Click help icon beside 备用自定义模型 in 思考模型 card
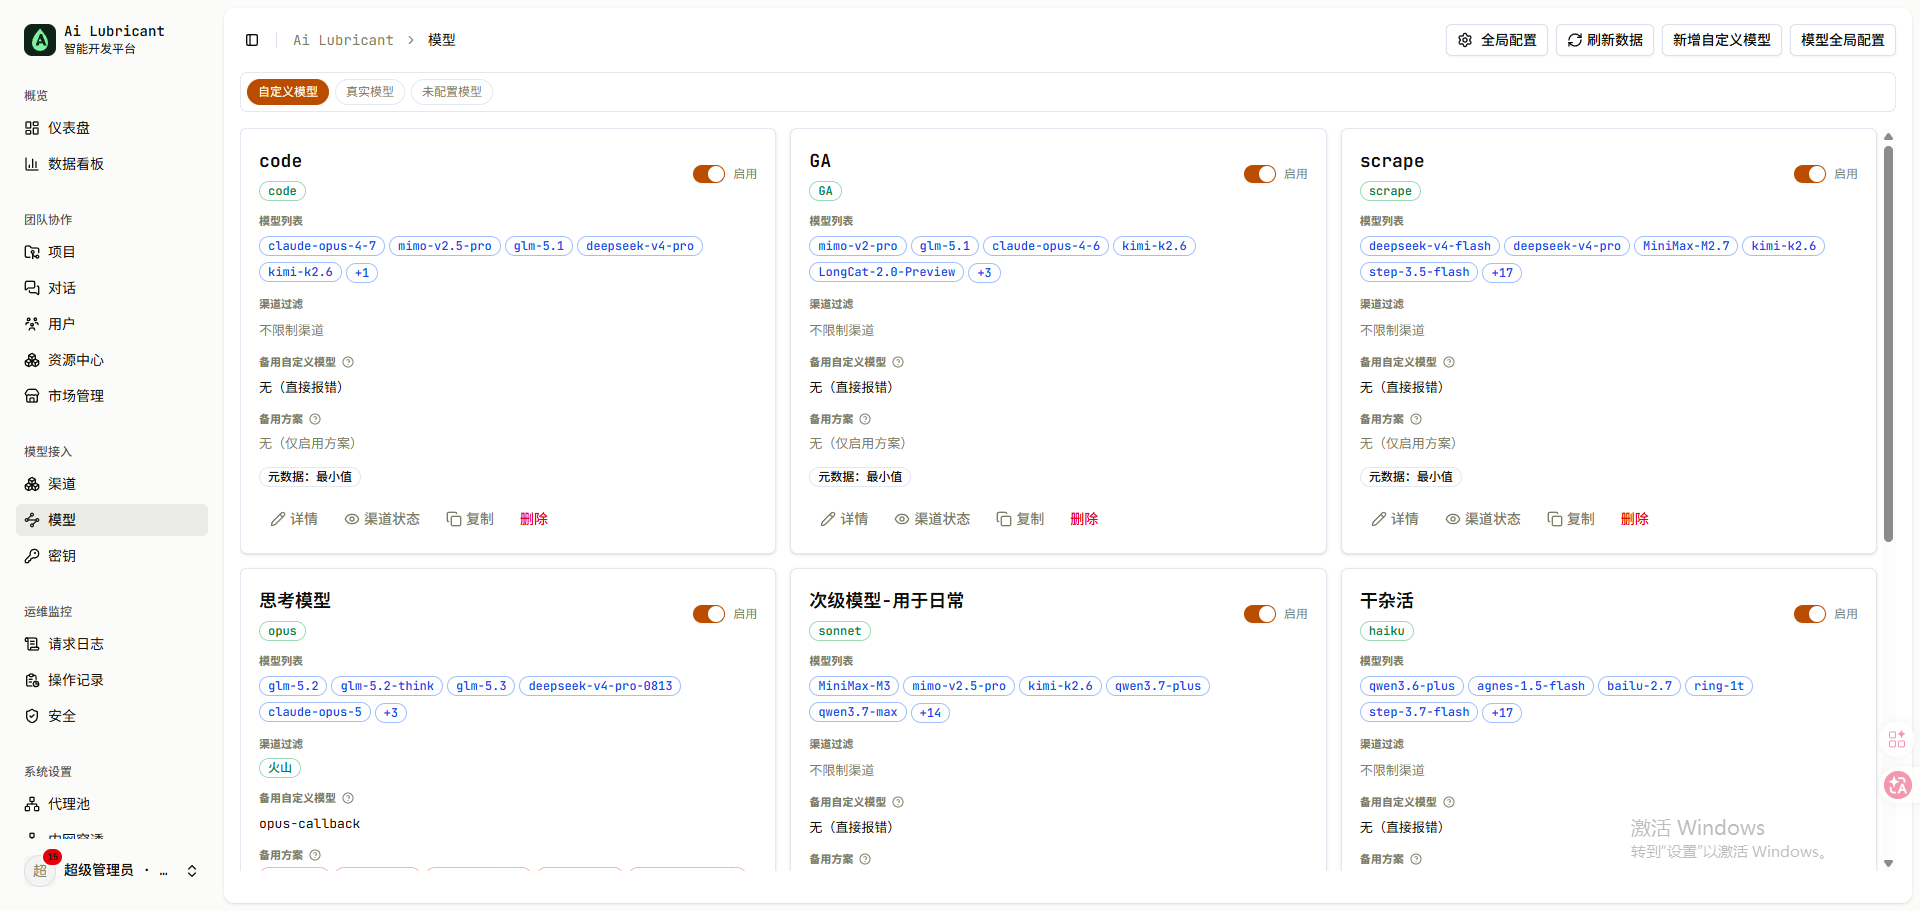 click(x=348, y=798)
